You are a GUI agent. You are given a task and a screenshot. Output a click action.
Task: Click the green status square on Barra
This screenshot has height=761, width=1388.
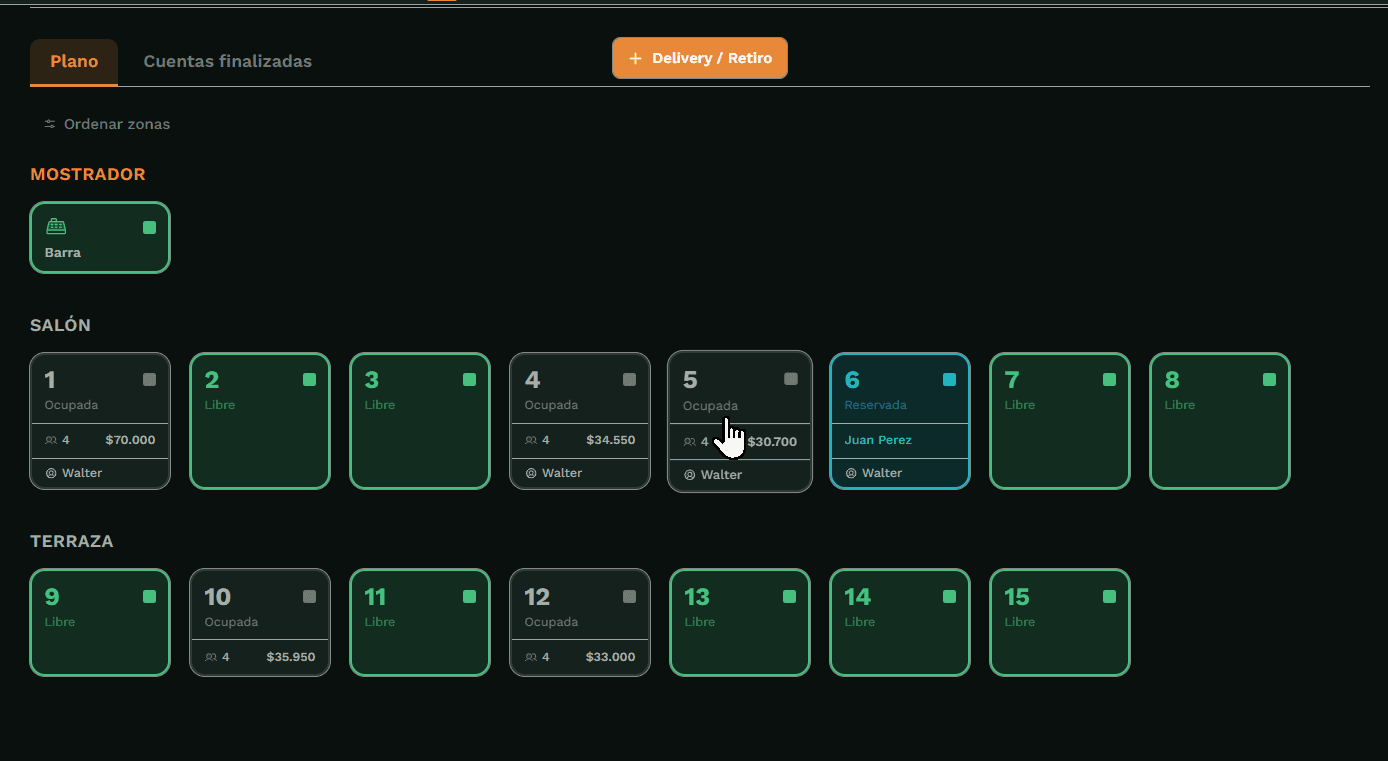[149, 228]
